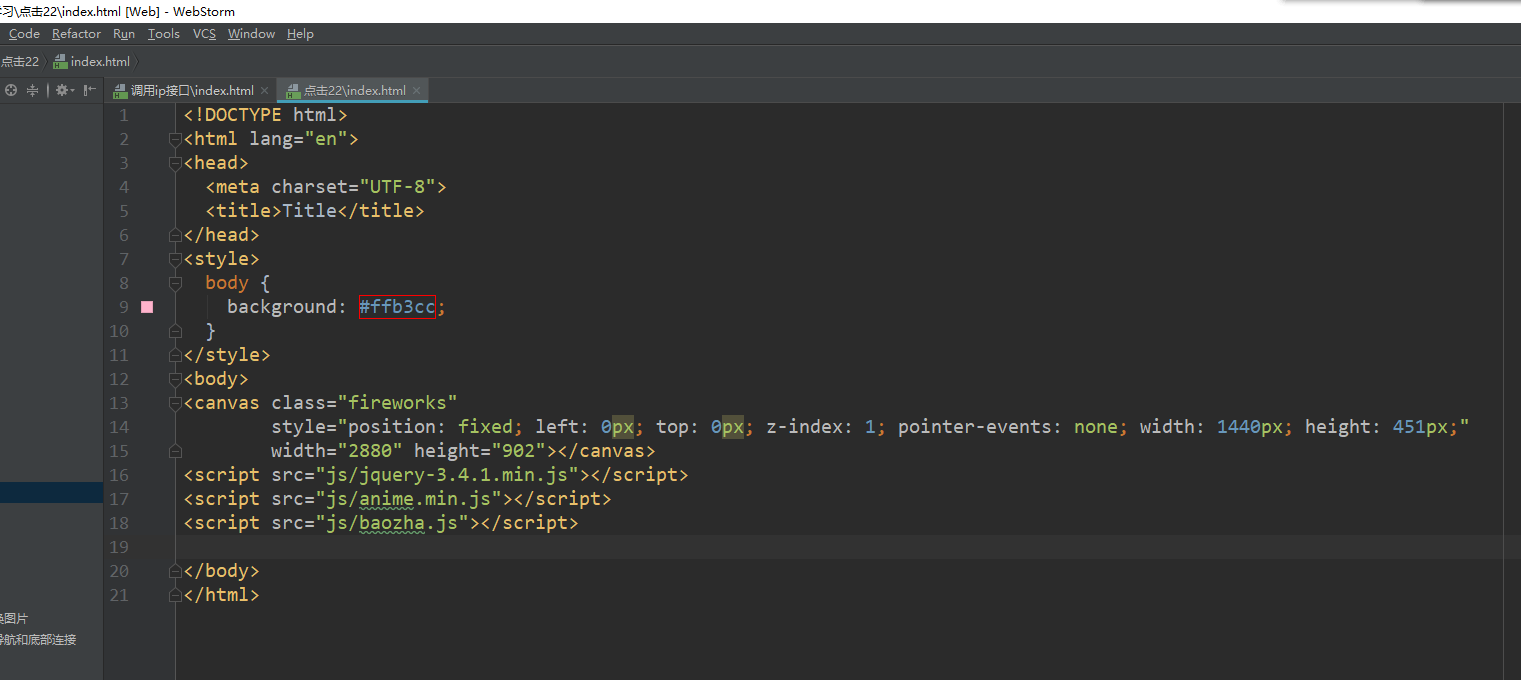Viewport: 1521px width, 680px height.
Task: Click line number 9 in the gutter
Action: click(x=124, y=307)
